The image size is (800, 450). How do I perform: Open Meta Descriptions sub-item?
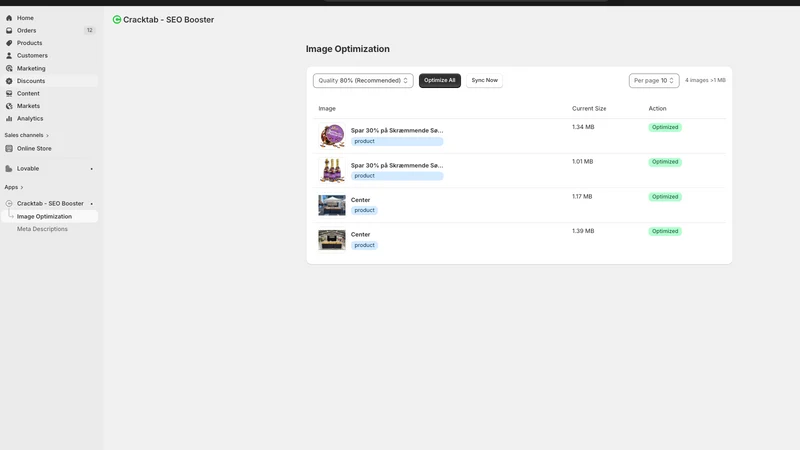point(49,229)
